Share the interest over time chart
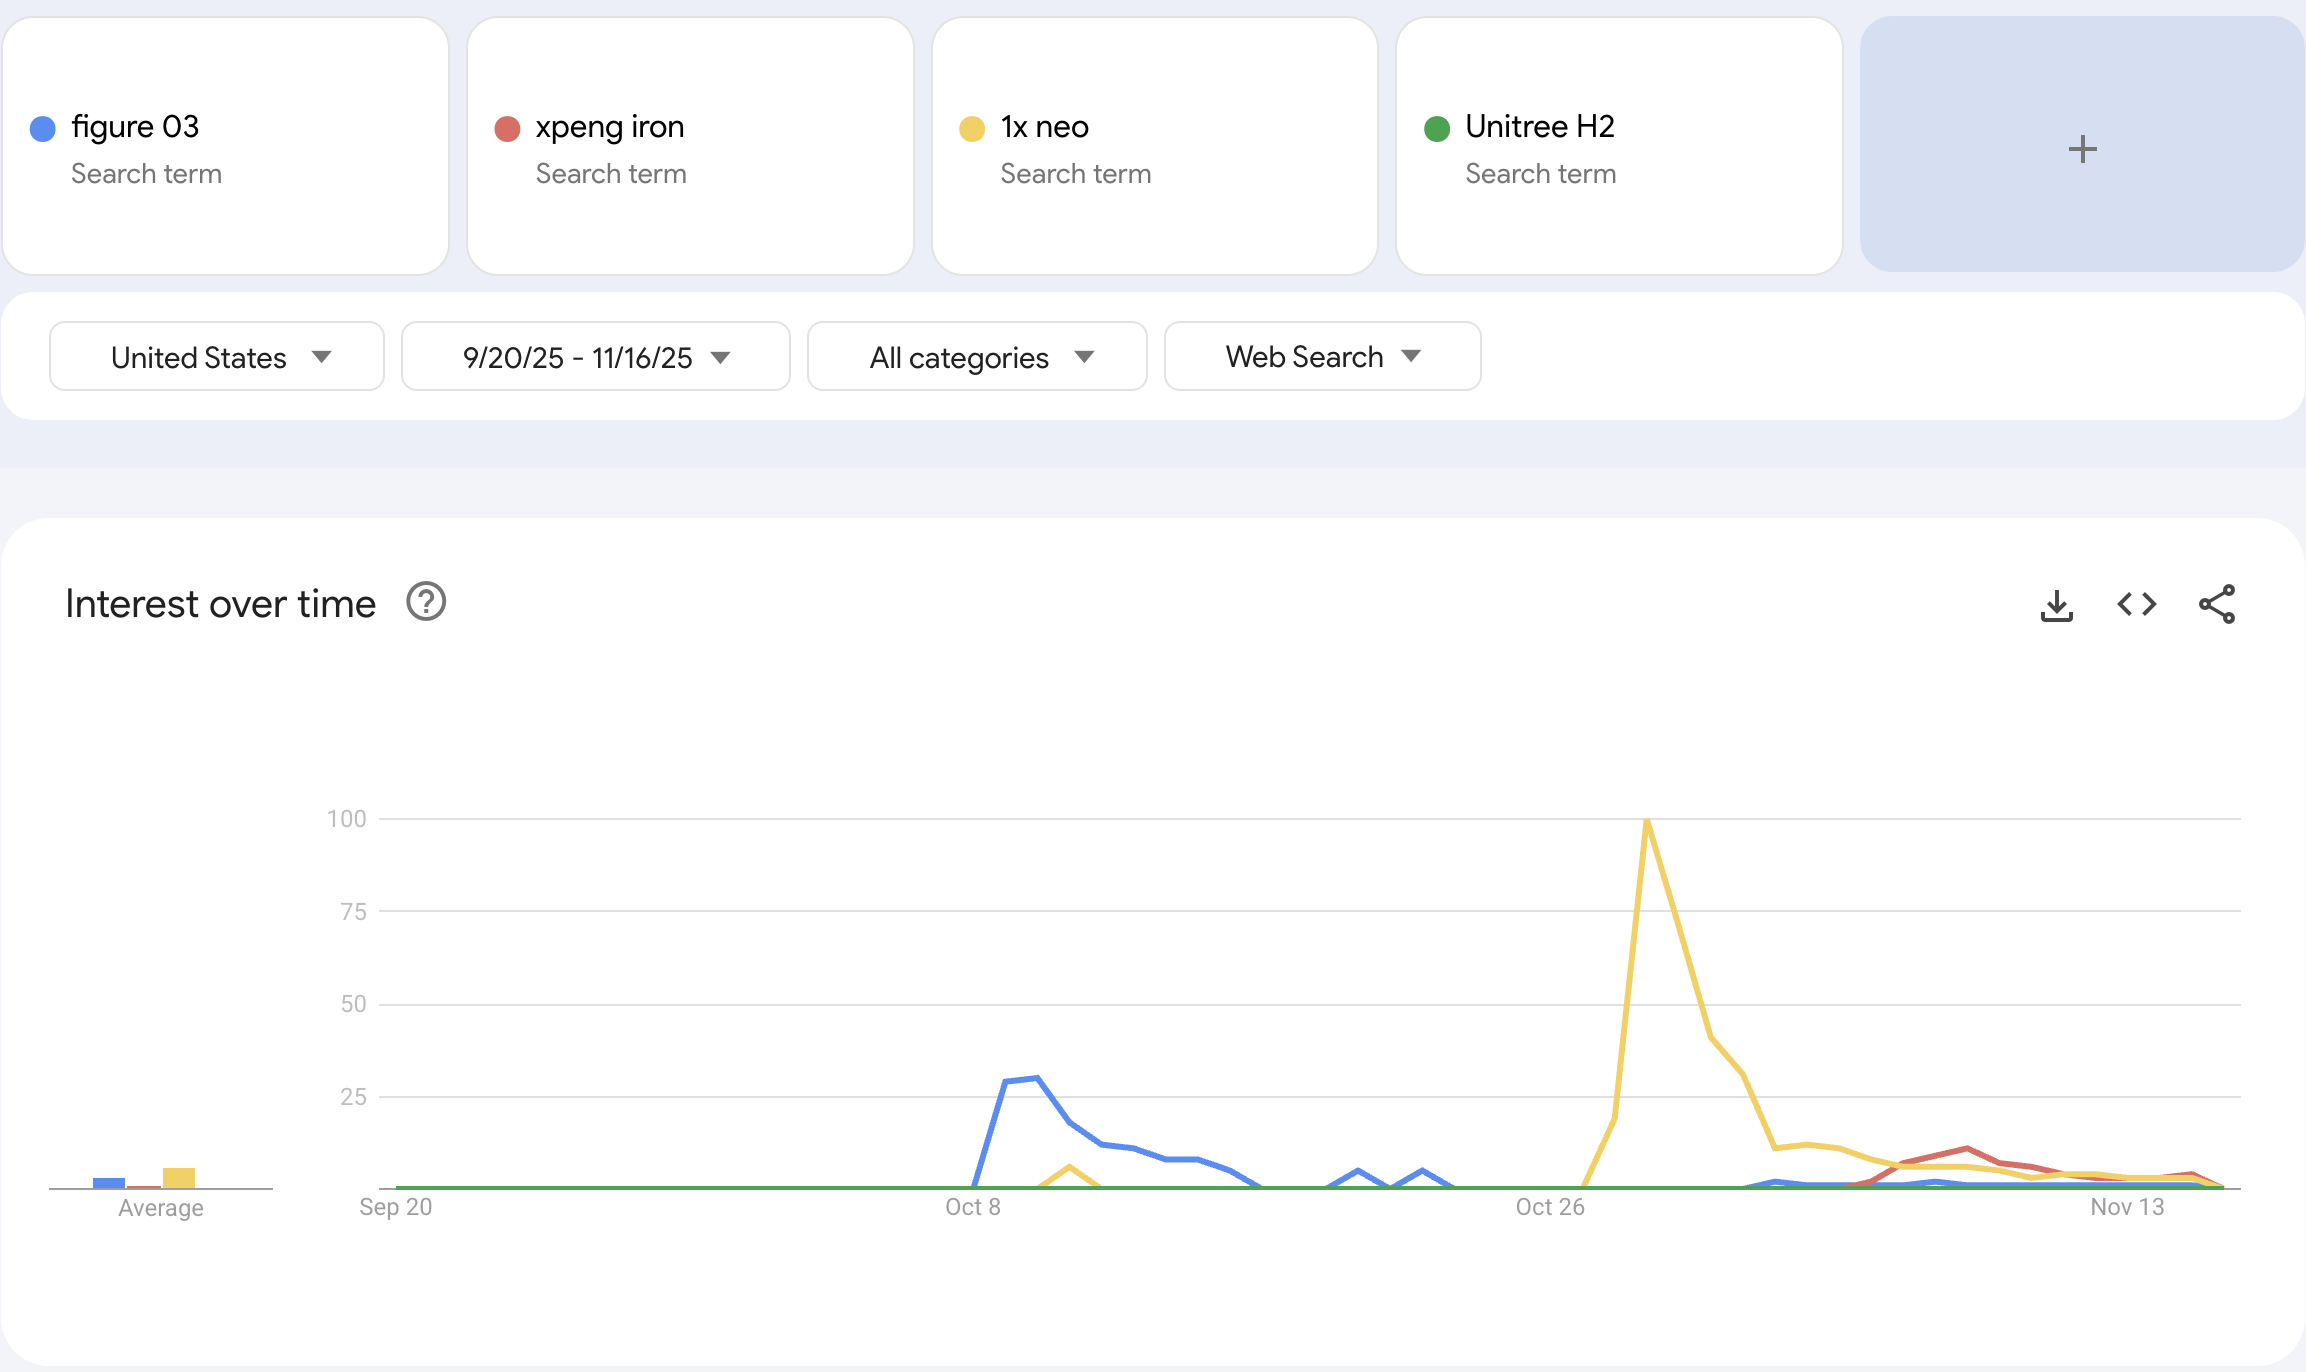2306x1372 pixels. coord(2216,605)
